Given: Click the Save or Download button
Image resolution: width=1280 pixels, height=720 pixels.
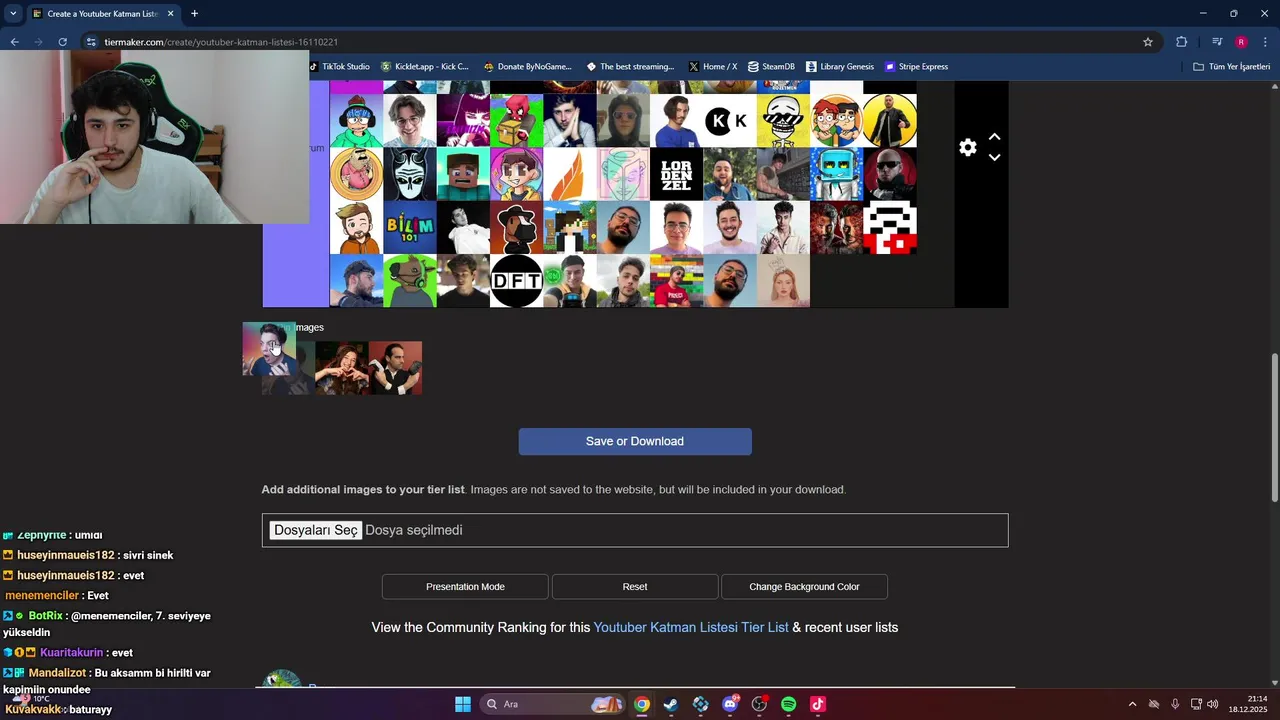Looking at the screenshot, I should tap(635, 441).
